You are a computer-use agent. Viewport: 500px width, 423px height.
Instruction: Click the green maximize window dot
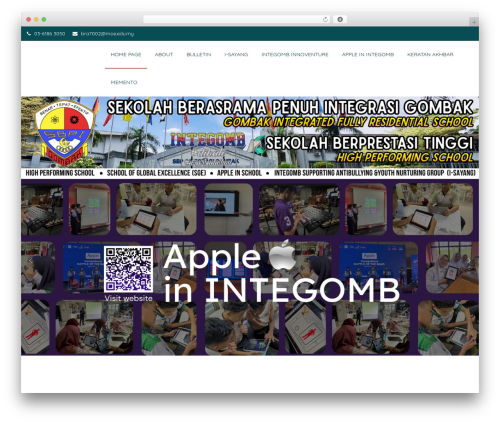44,19
